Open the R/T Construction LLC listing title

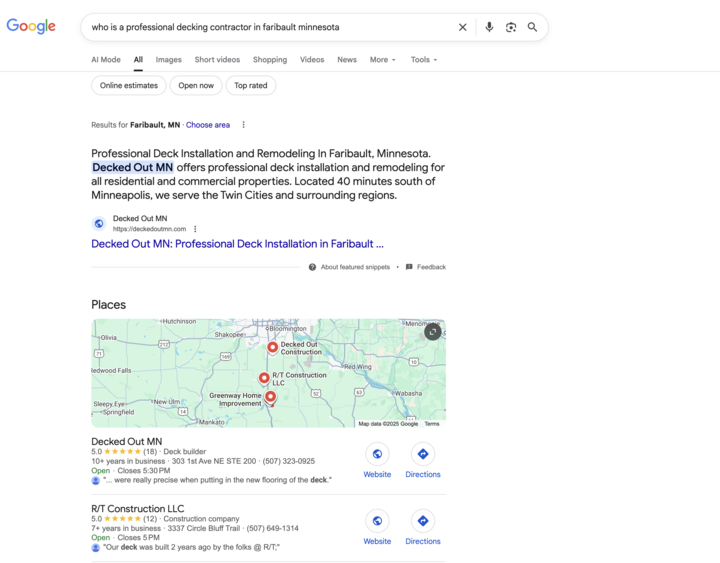138,508
